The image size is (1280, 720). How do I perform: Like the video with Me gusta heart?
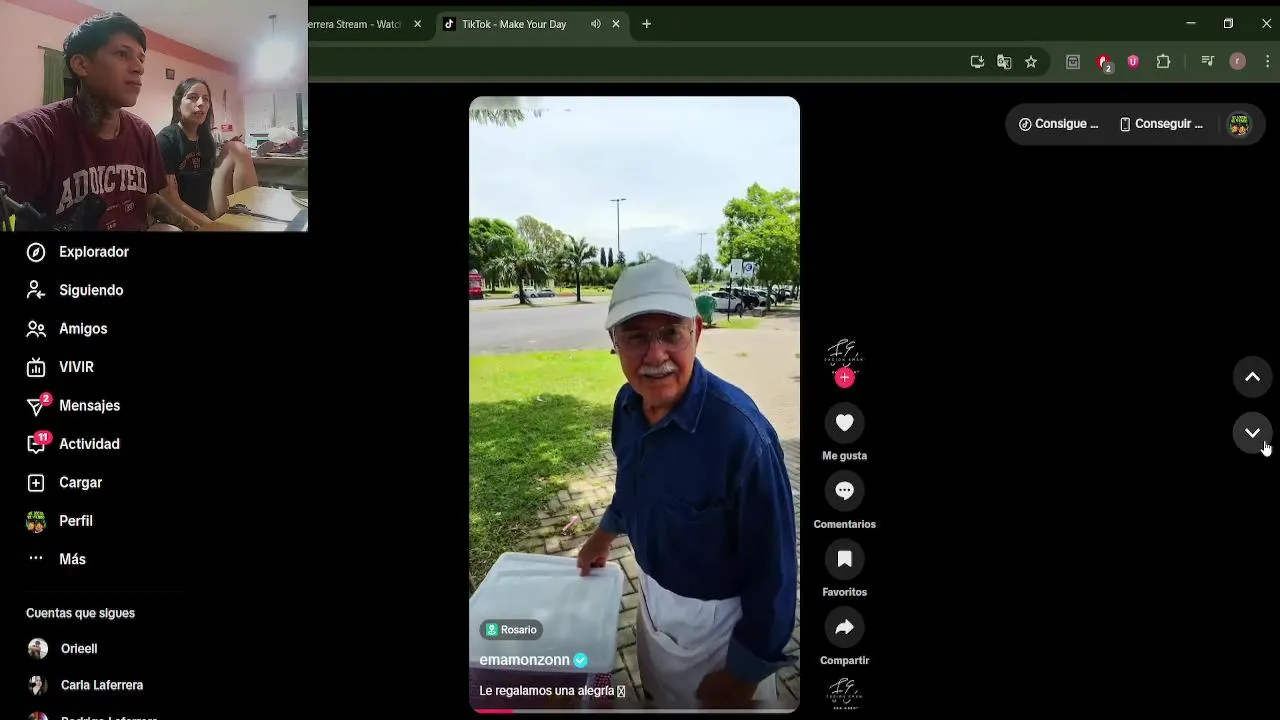click(844, 423)
